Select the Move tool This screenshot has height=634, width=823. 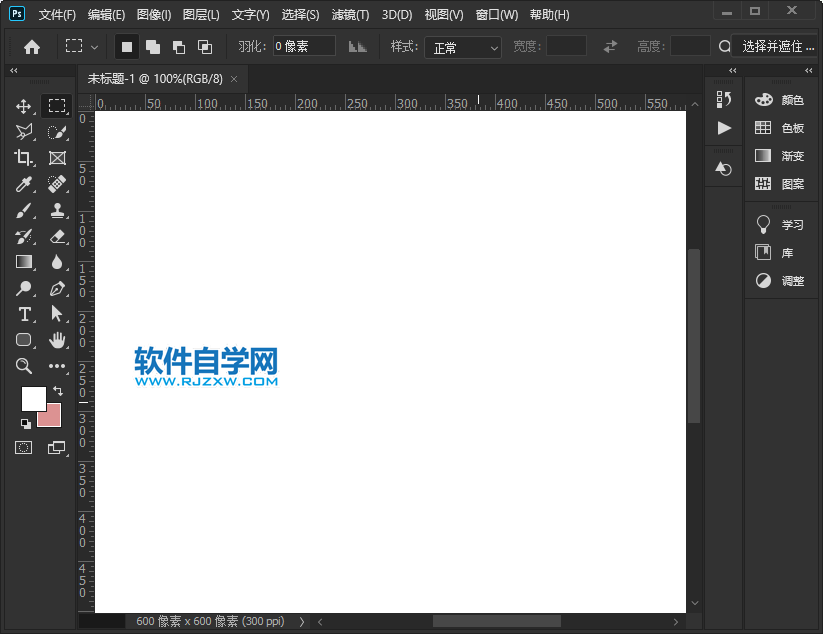click(23, 105)
